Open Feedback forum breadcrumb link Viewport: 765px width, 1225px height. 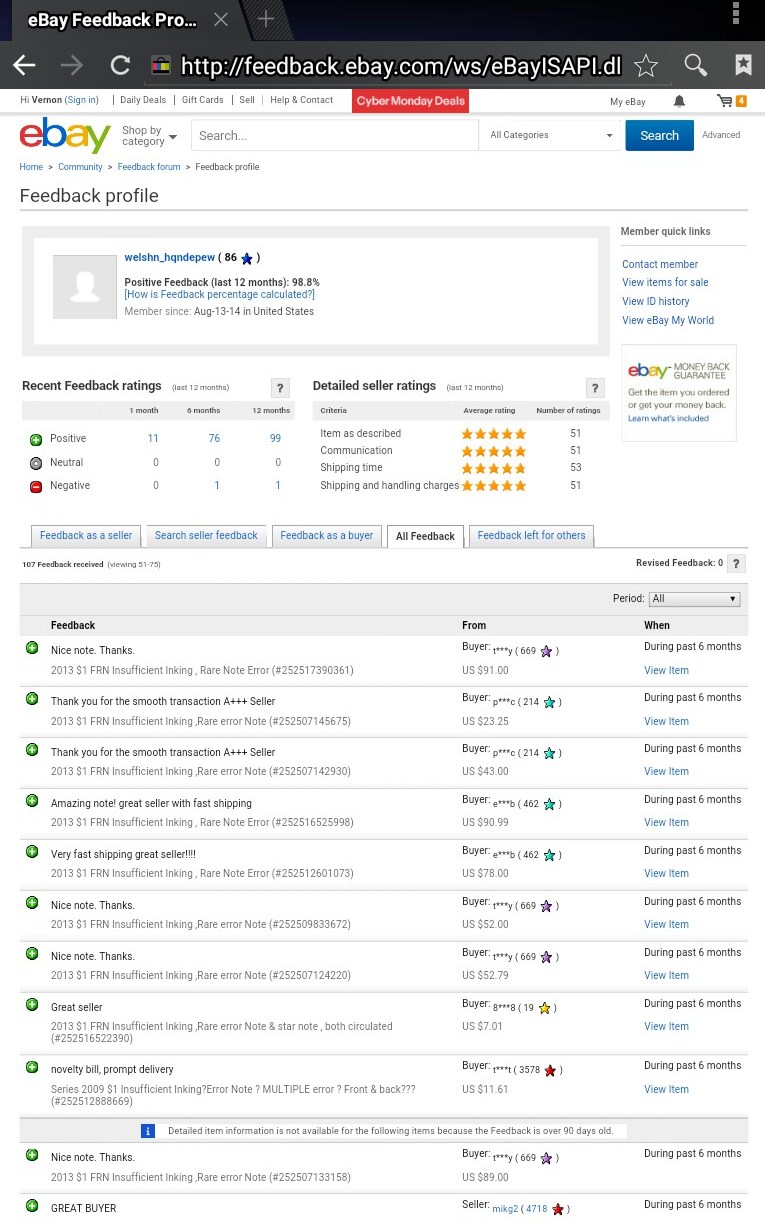[149, 167]
